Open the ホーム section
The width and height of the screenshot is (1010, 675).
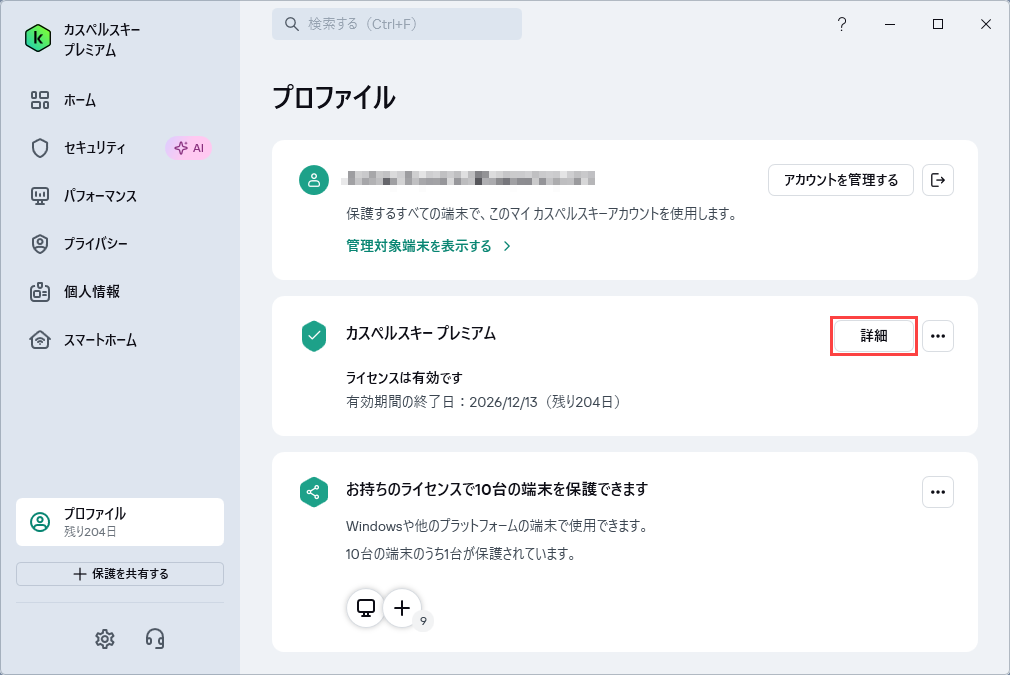pyautogui.click(x=80, y=100)
